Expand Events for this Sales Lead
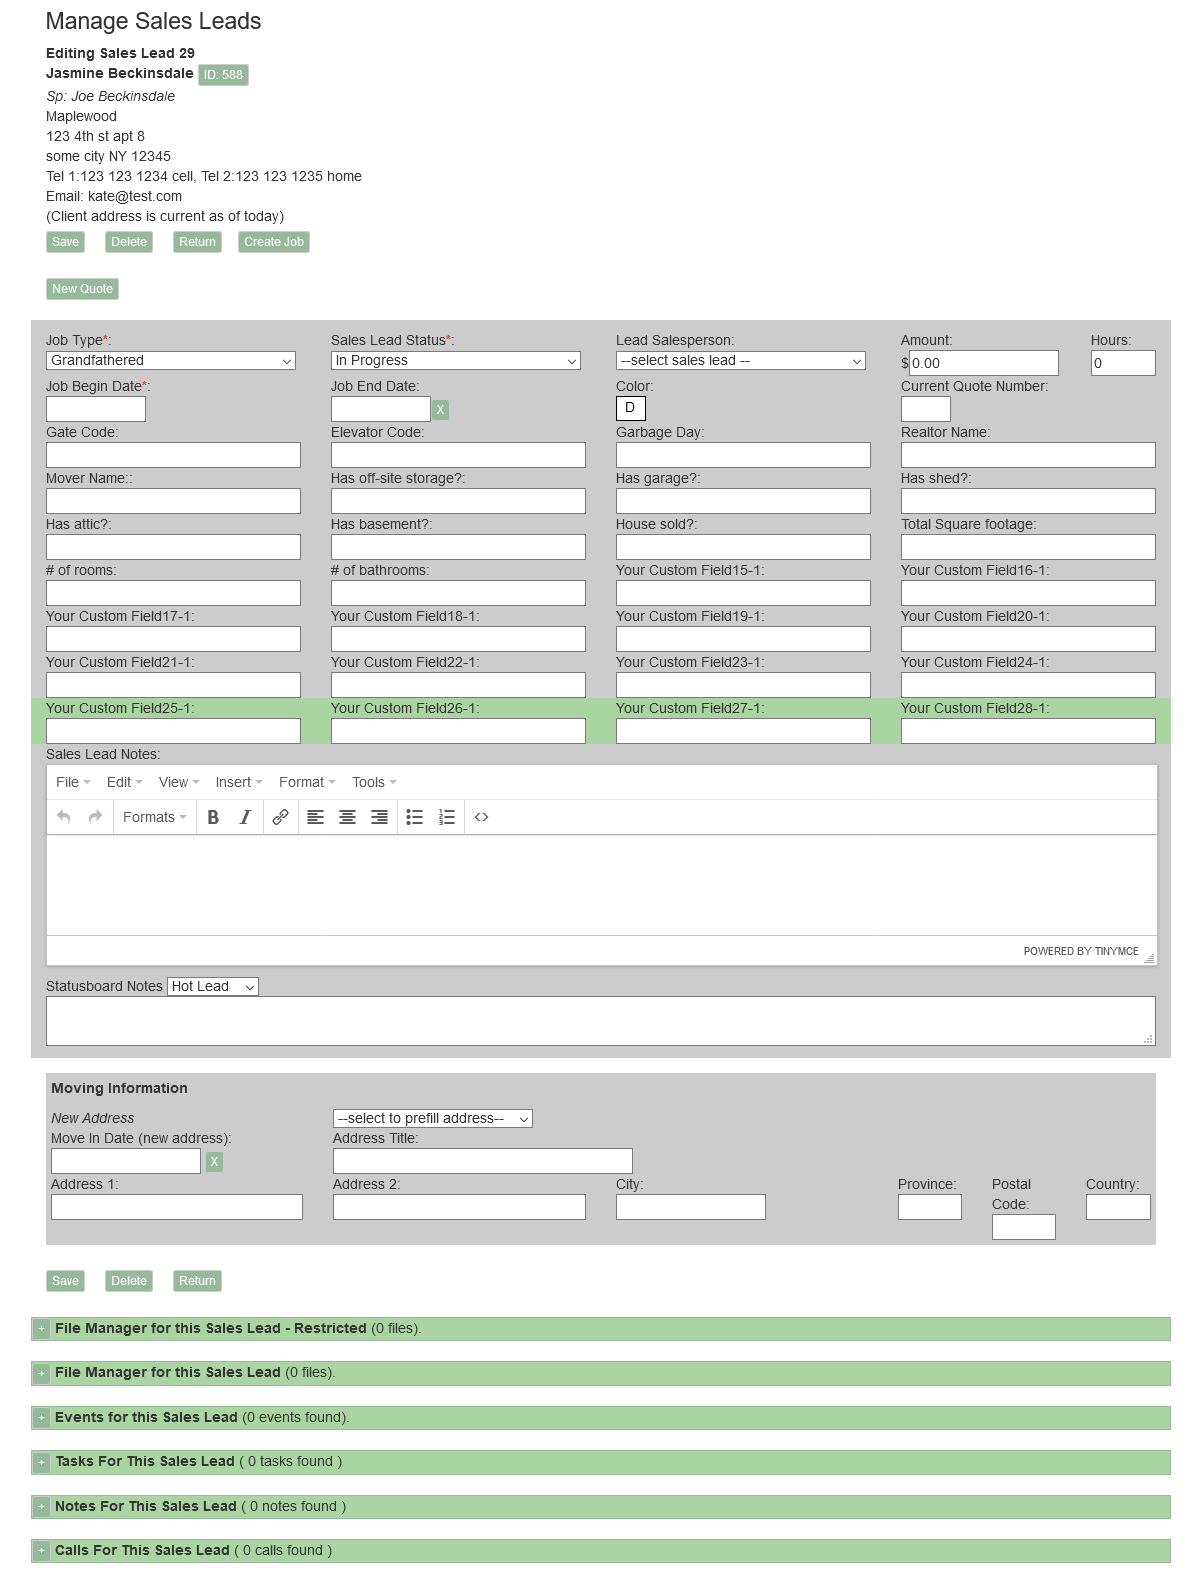 [42, 1418]
